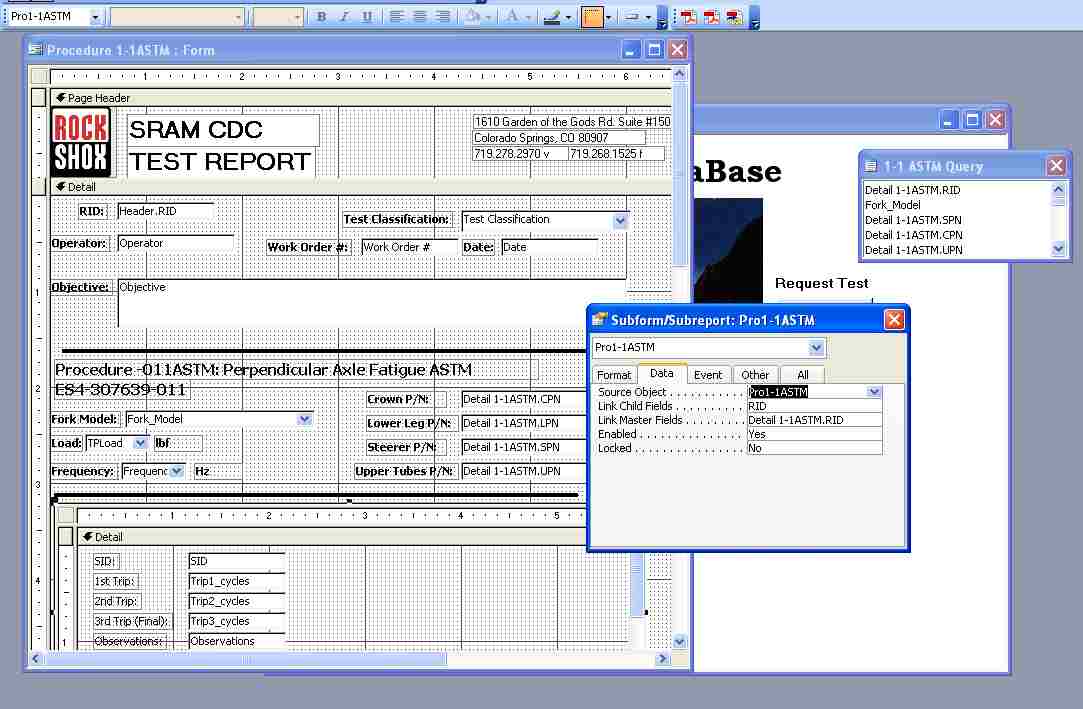The width and height of the screenshot is (1083, 709).
Task: Click the first red PDF toolbar icon
Action: (x=688, y=17)
